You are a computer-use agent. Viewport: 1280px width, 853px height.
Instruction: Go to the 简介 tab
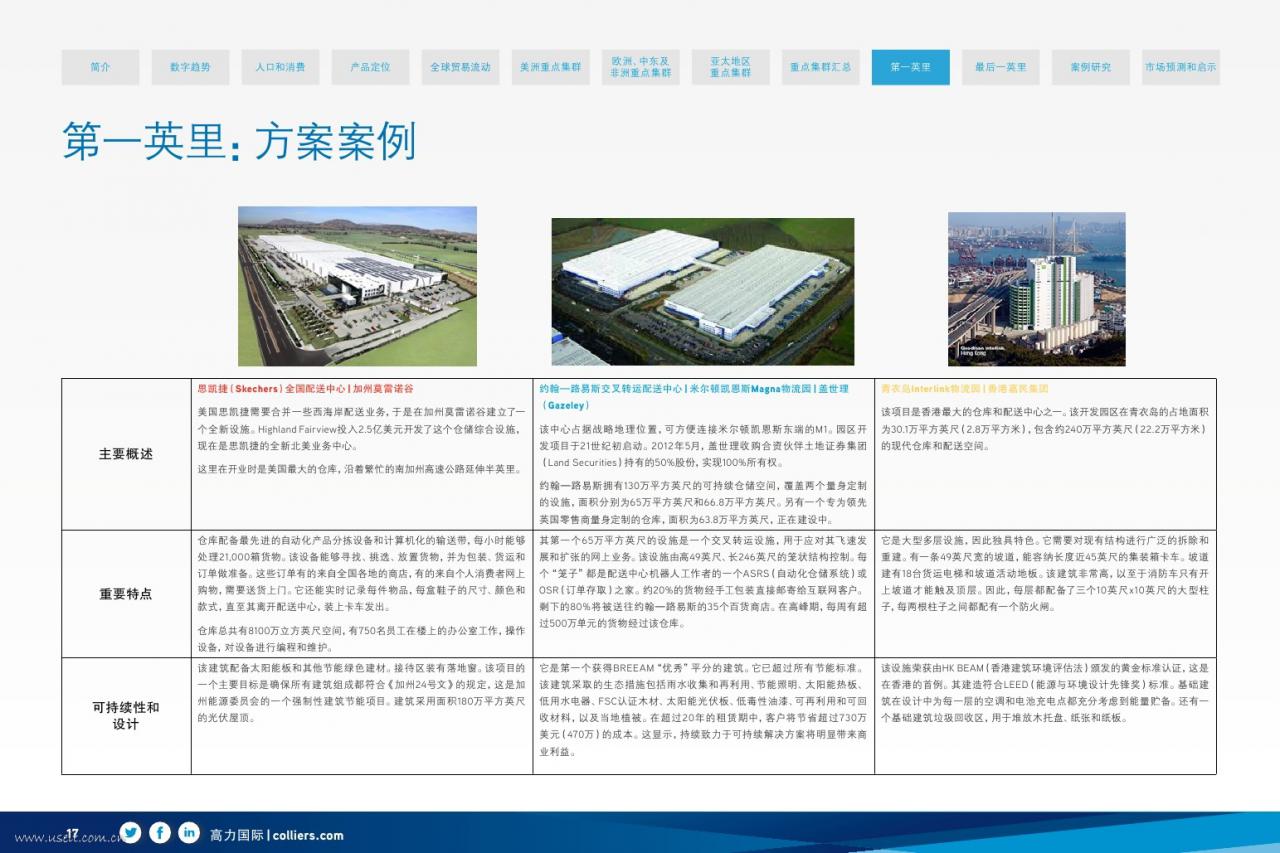point(100,67)
